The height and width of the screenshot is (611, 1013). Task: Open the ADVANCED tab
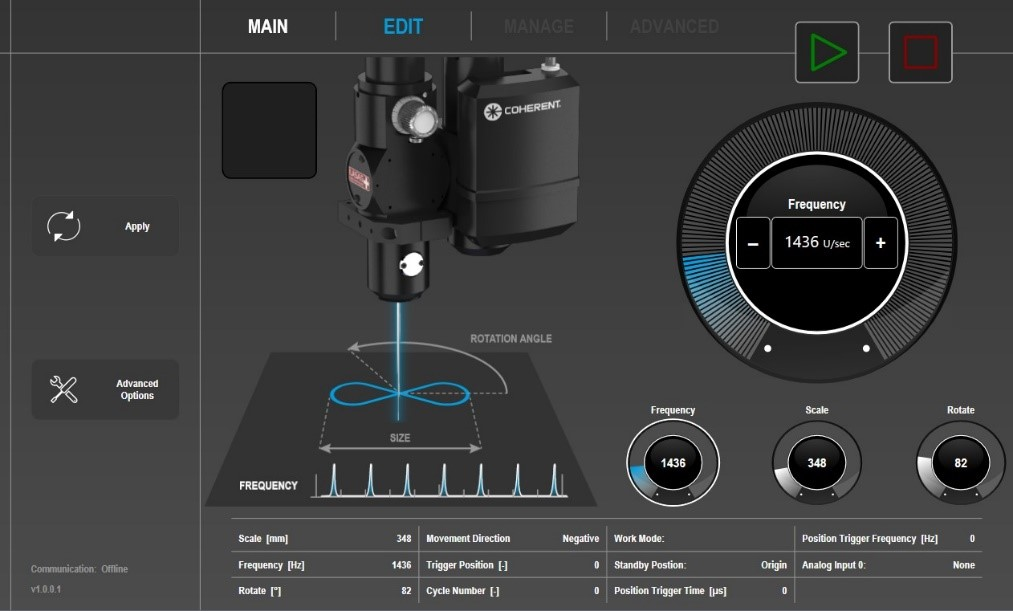tap(674, 27)
